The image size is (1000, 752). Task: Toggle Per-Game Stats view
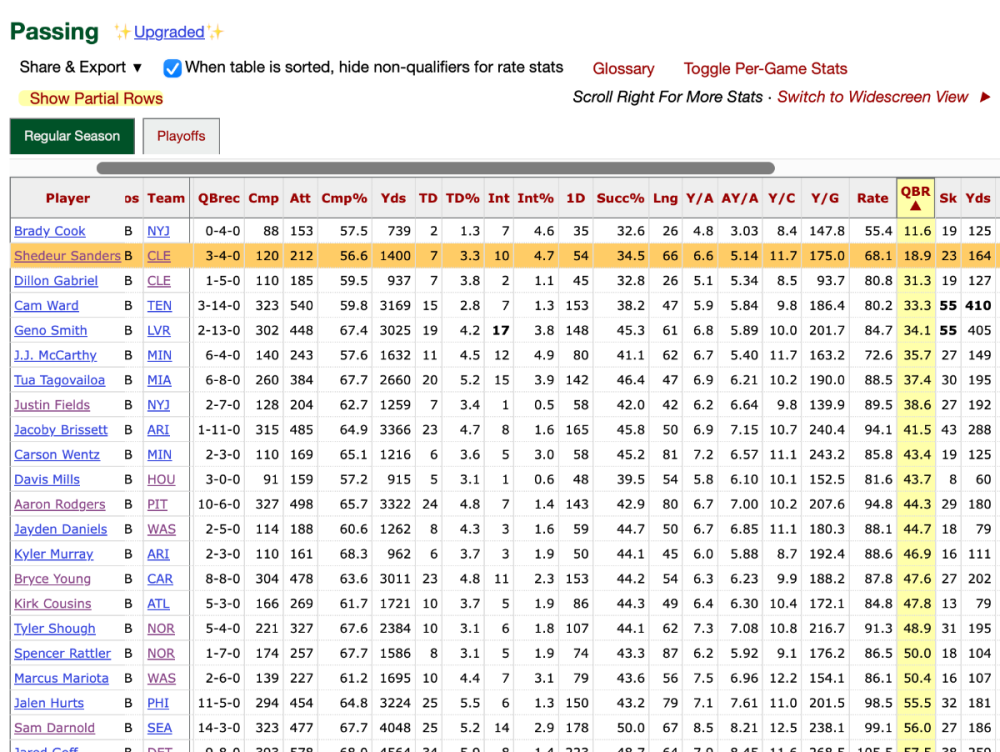765,69
